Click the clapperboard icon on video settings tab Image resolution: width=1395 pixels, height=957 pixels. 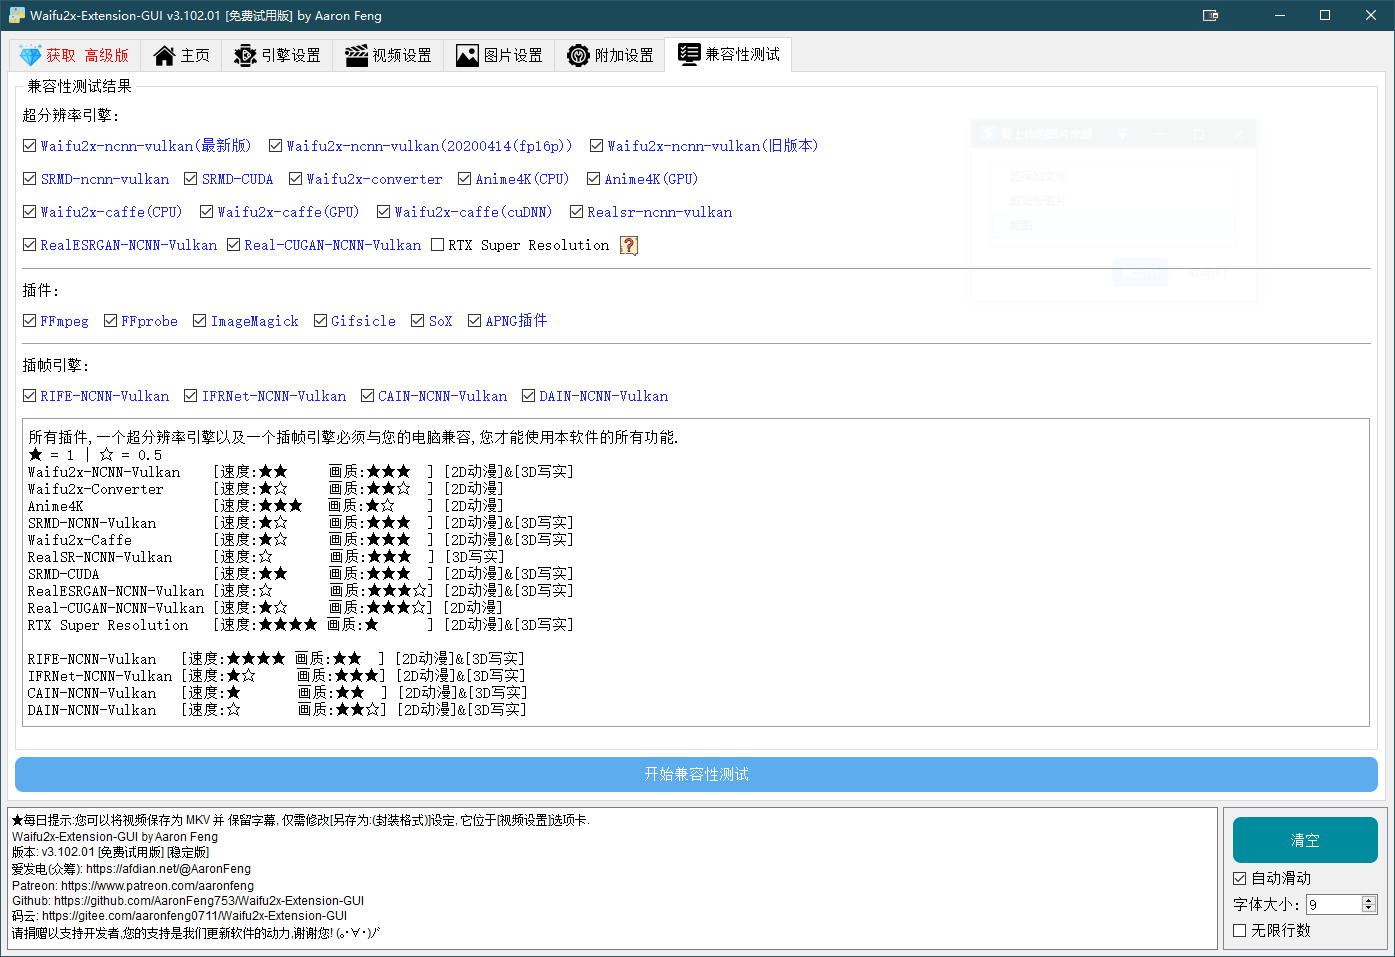(357, 56)
